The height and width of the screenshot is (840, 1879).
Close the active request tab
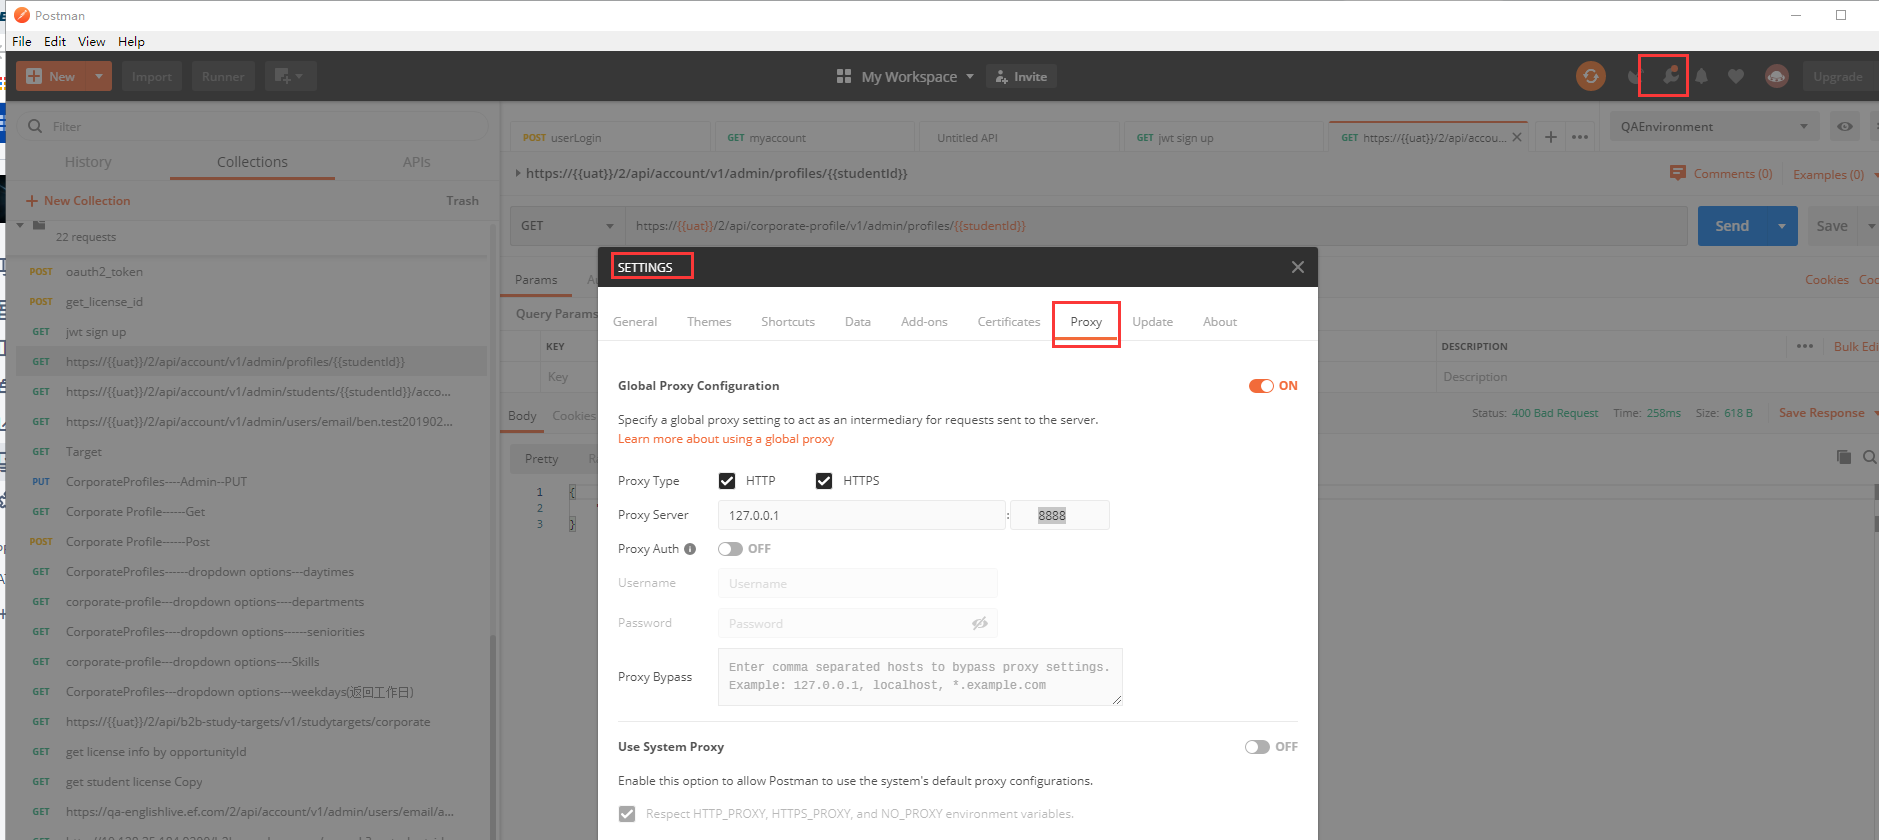click(1517, 137)
